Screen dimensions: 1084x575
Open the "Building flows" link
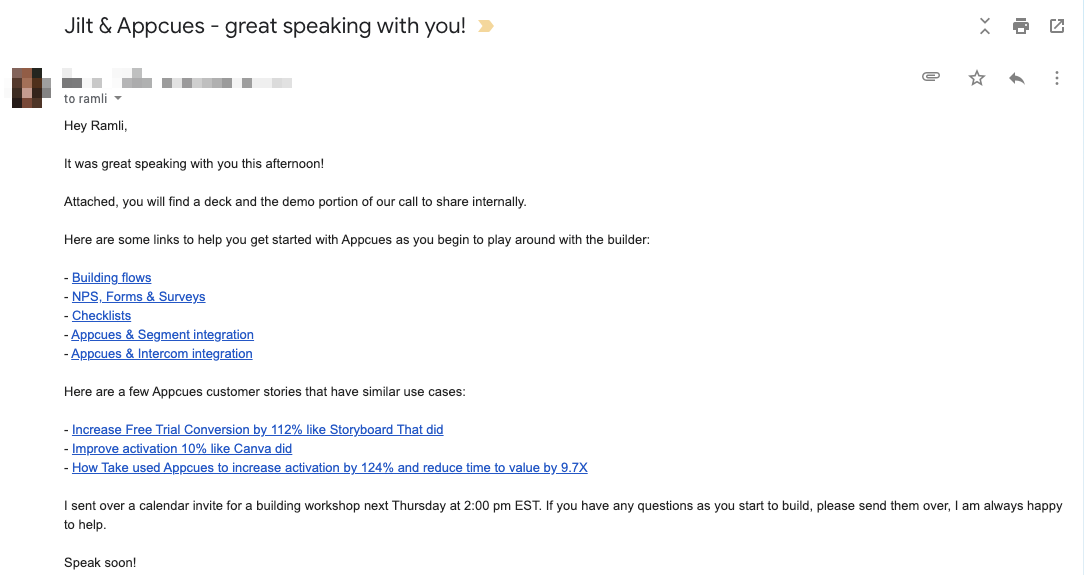112,277
